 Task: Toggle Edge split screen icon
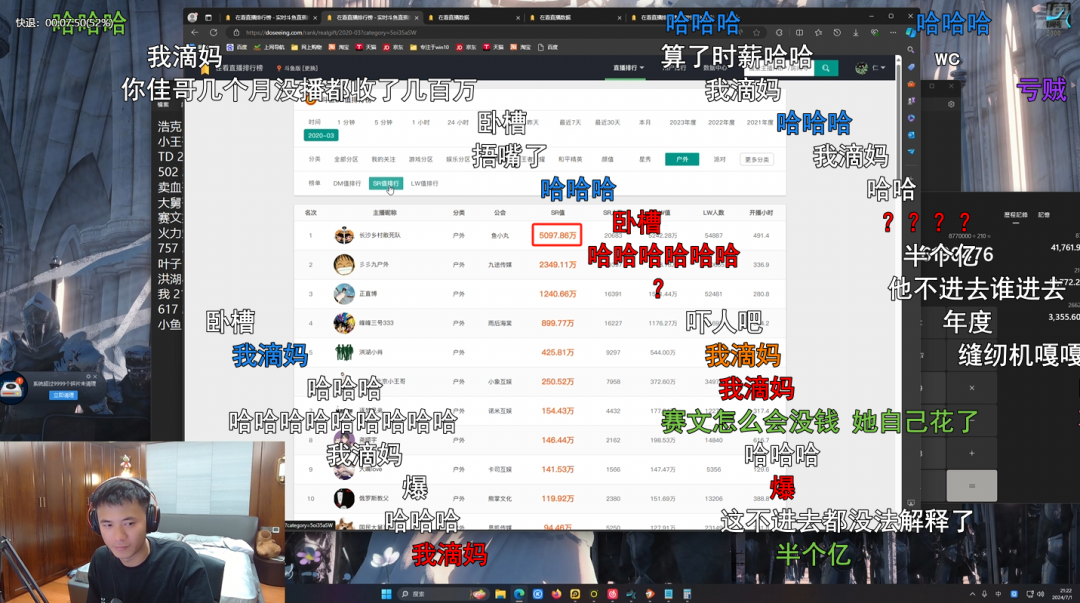tap(799, 32)
